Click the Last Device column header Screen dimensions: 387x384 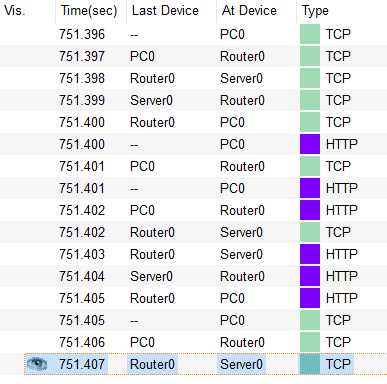click(x=165, y=11)
